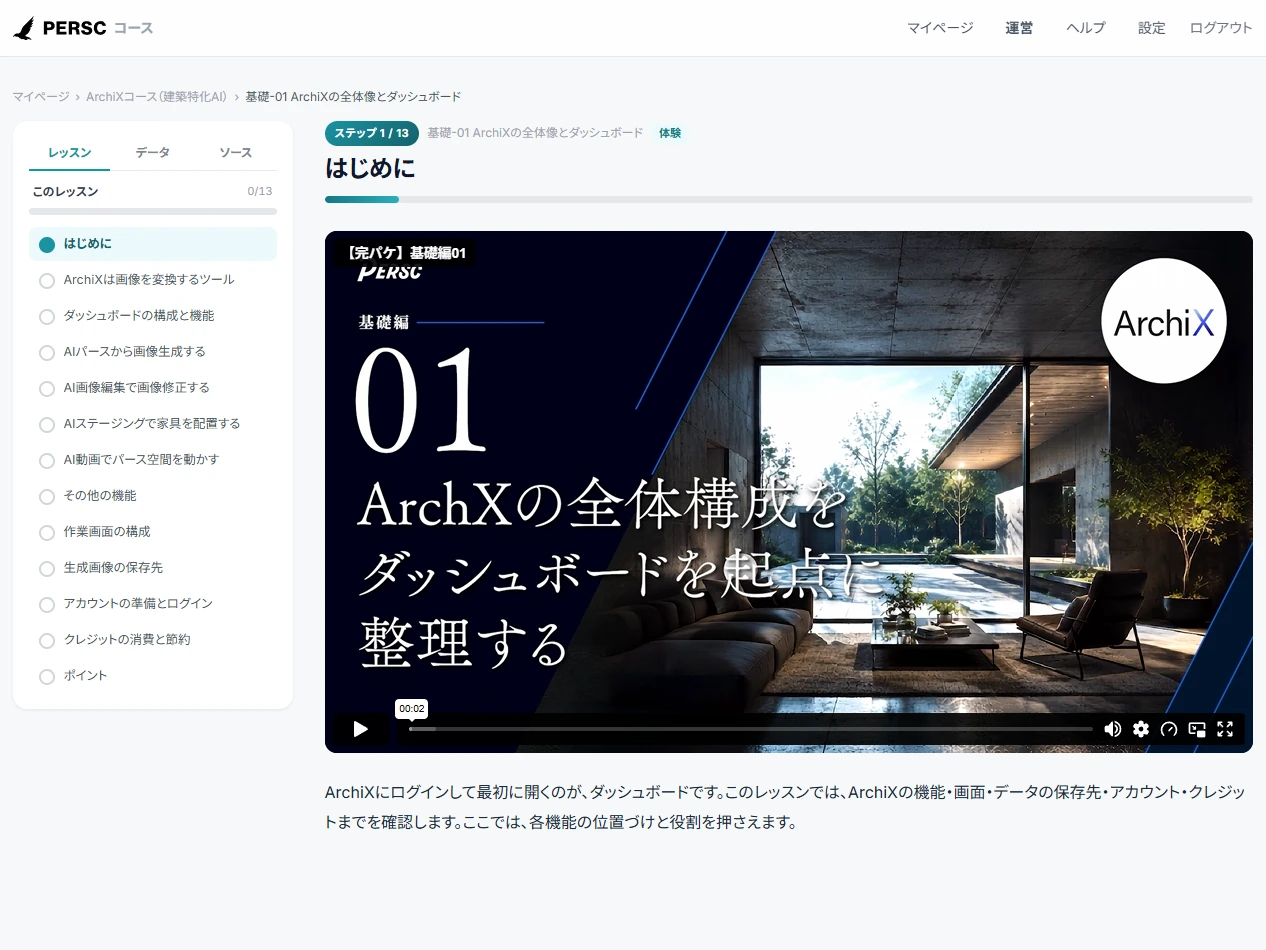Select AIステージングで家具を配置する step
Screen dimensions: 1266x950
[x=153, y=424]
